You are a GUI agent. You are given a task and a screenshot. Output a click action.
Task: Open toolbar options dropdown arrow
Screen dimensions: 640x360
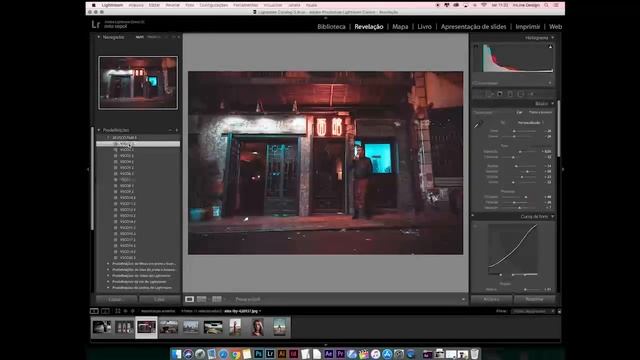click(463, 299)
